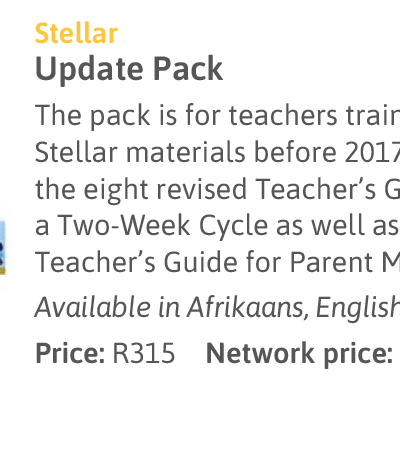
Task: Select the product thumbnail at left edge
Action: coord(3,248)
